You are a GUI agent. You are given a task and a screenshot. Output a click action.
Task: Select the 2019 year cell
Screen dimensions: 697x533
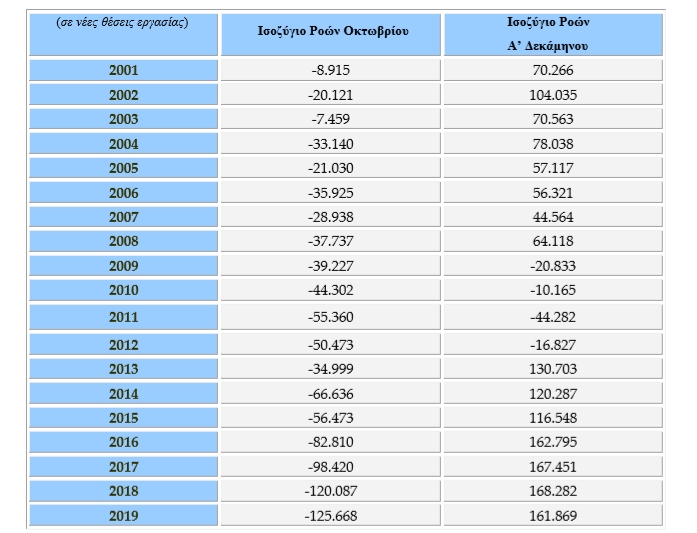(123, 516)
